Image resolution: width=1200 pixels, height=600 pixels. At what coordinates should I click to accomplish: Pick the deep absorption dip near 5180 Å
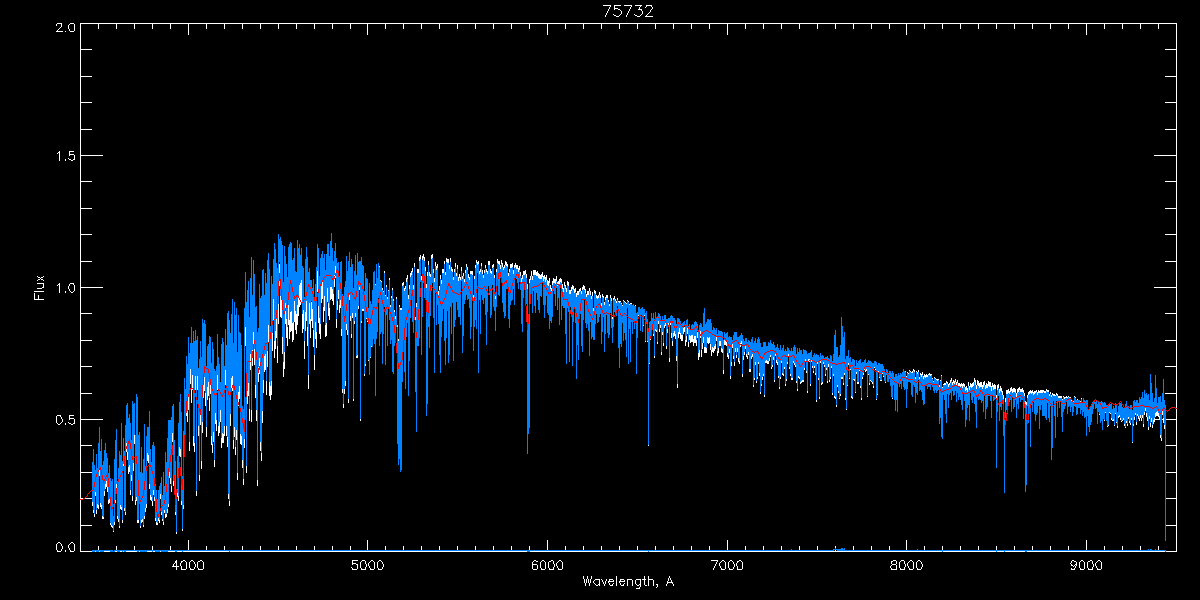pos(400,460)
